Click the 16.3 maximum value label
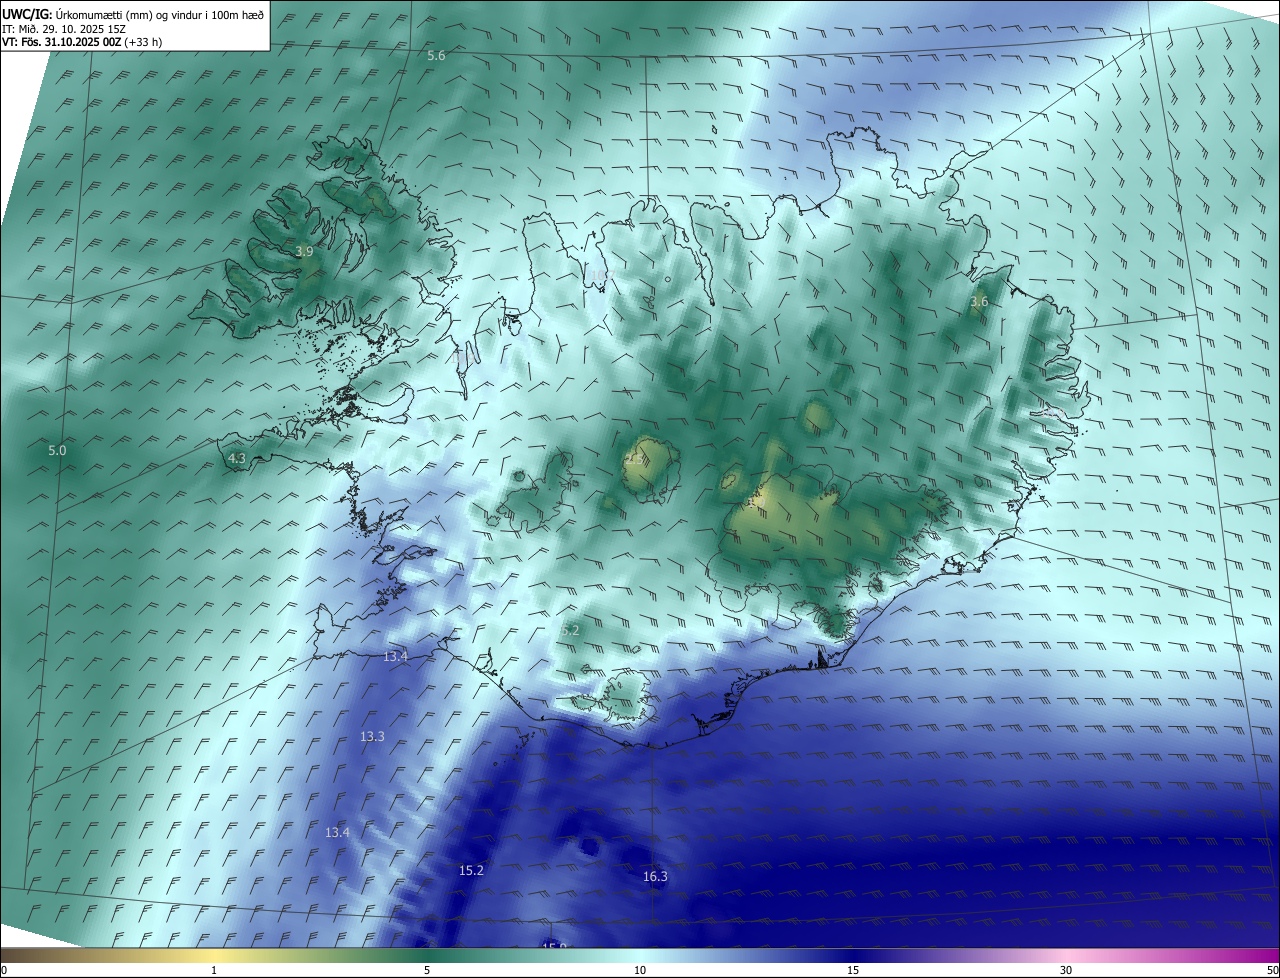 click(655, 877)
